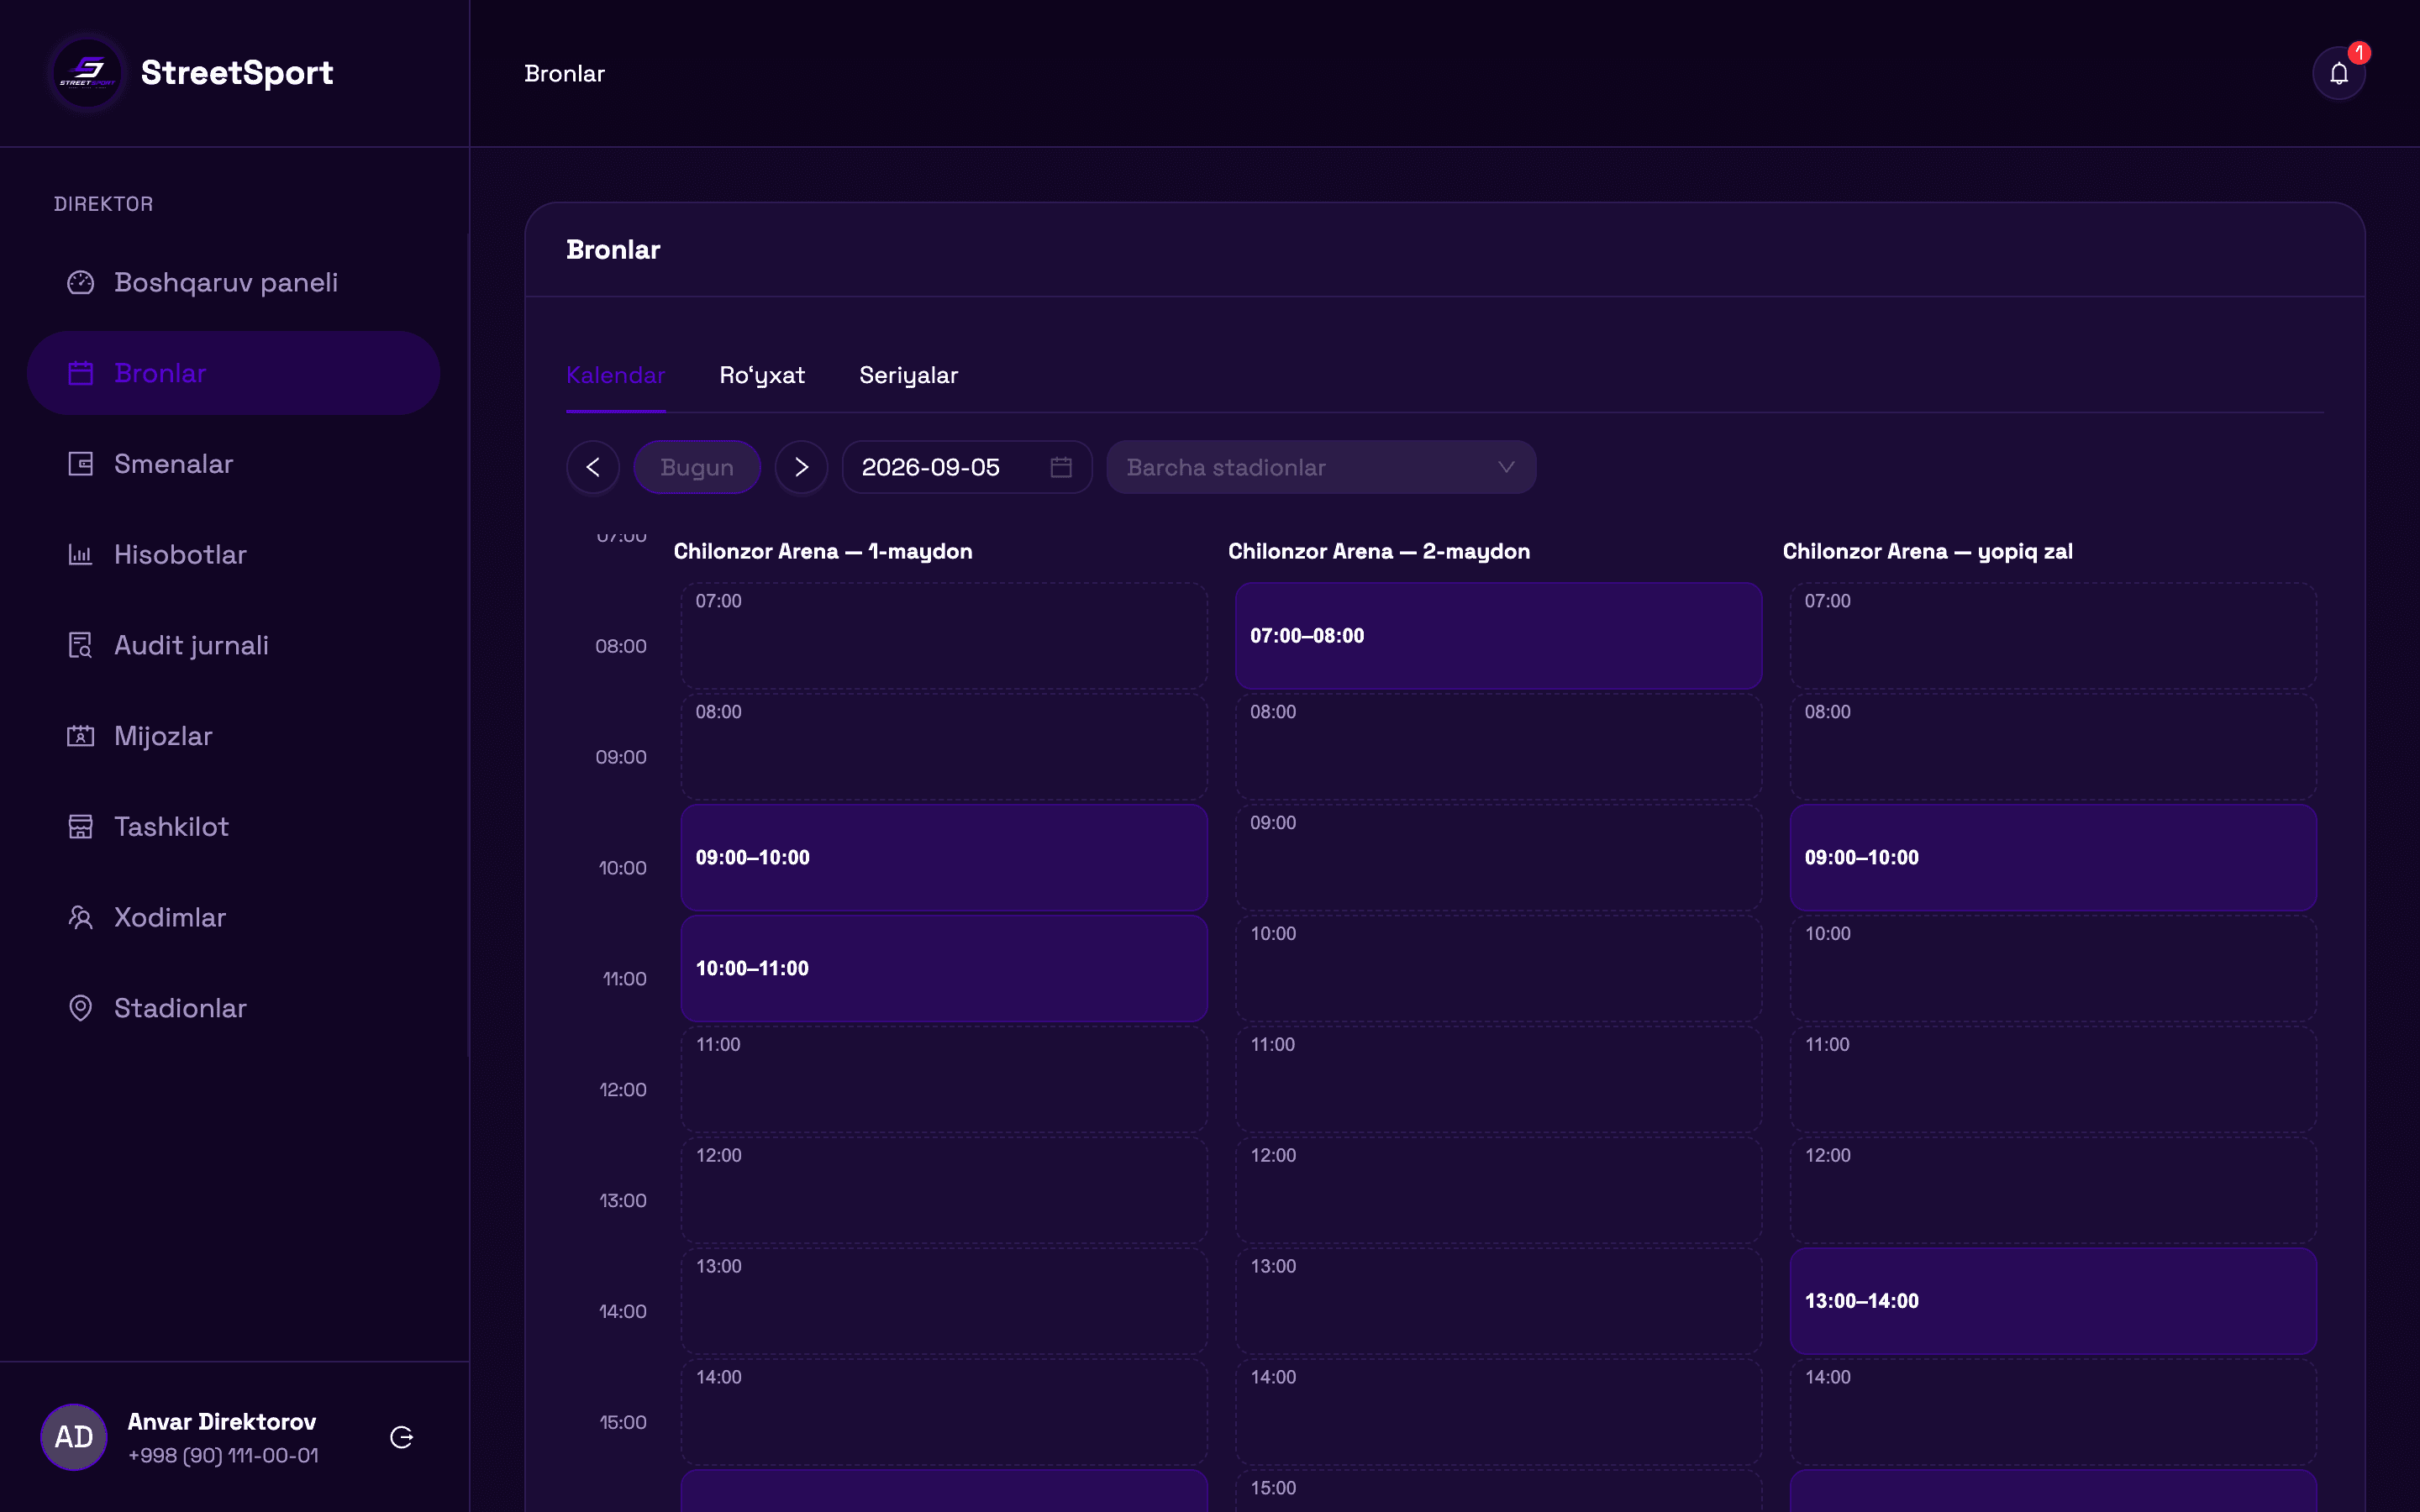Viewport: 2420px width, 1512px height.
Task: Click the Audit jurnali icon
Action: (x=80, y=645)
